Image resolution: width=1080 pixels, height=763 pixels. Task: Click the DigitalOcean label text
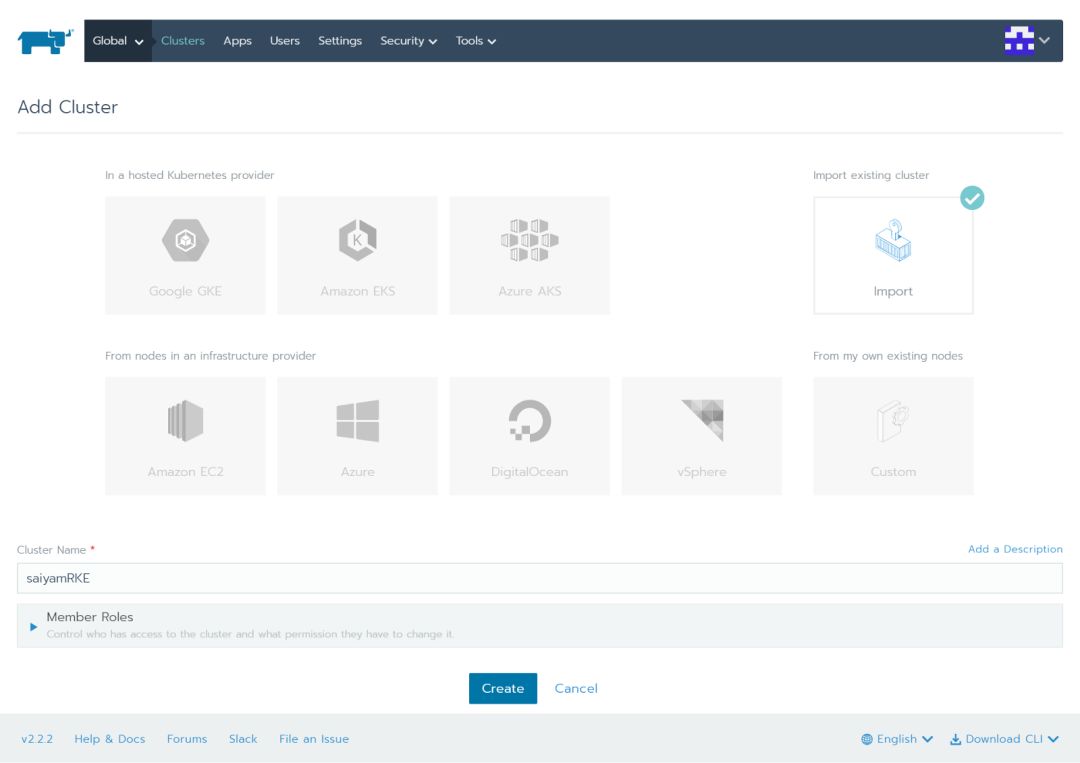(530, 472)
